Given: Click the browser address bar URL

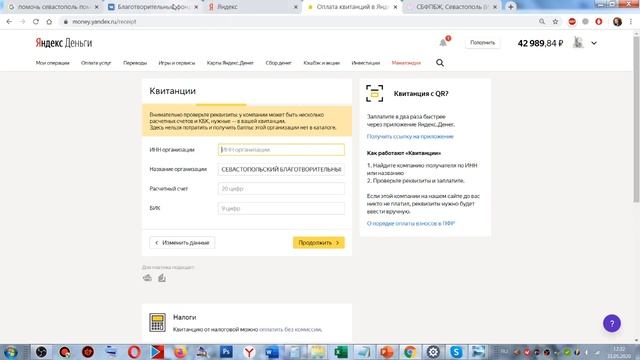Looking at the screenshot, I should pos(104,22).
